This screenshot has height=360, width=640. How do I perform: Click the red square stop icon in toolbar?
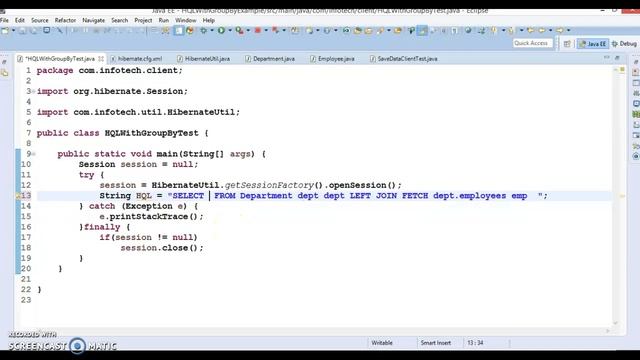tap(258, 30)
